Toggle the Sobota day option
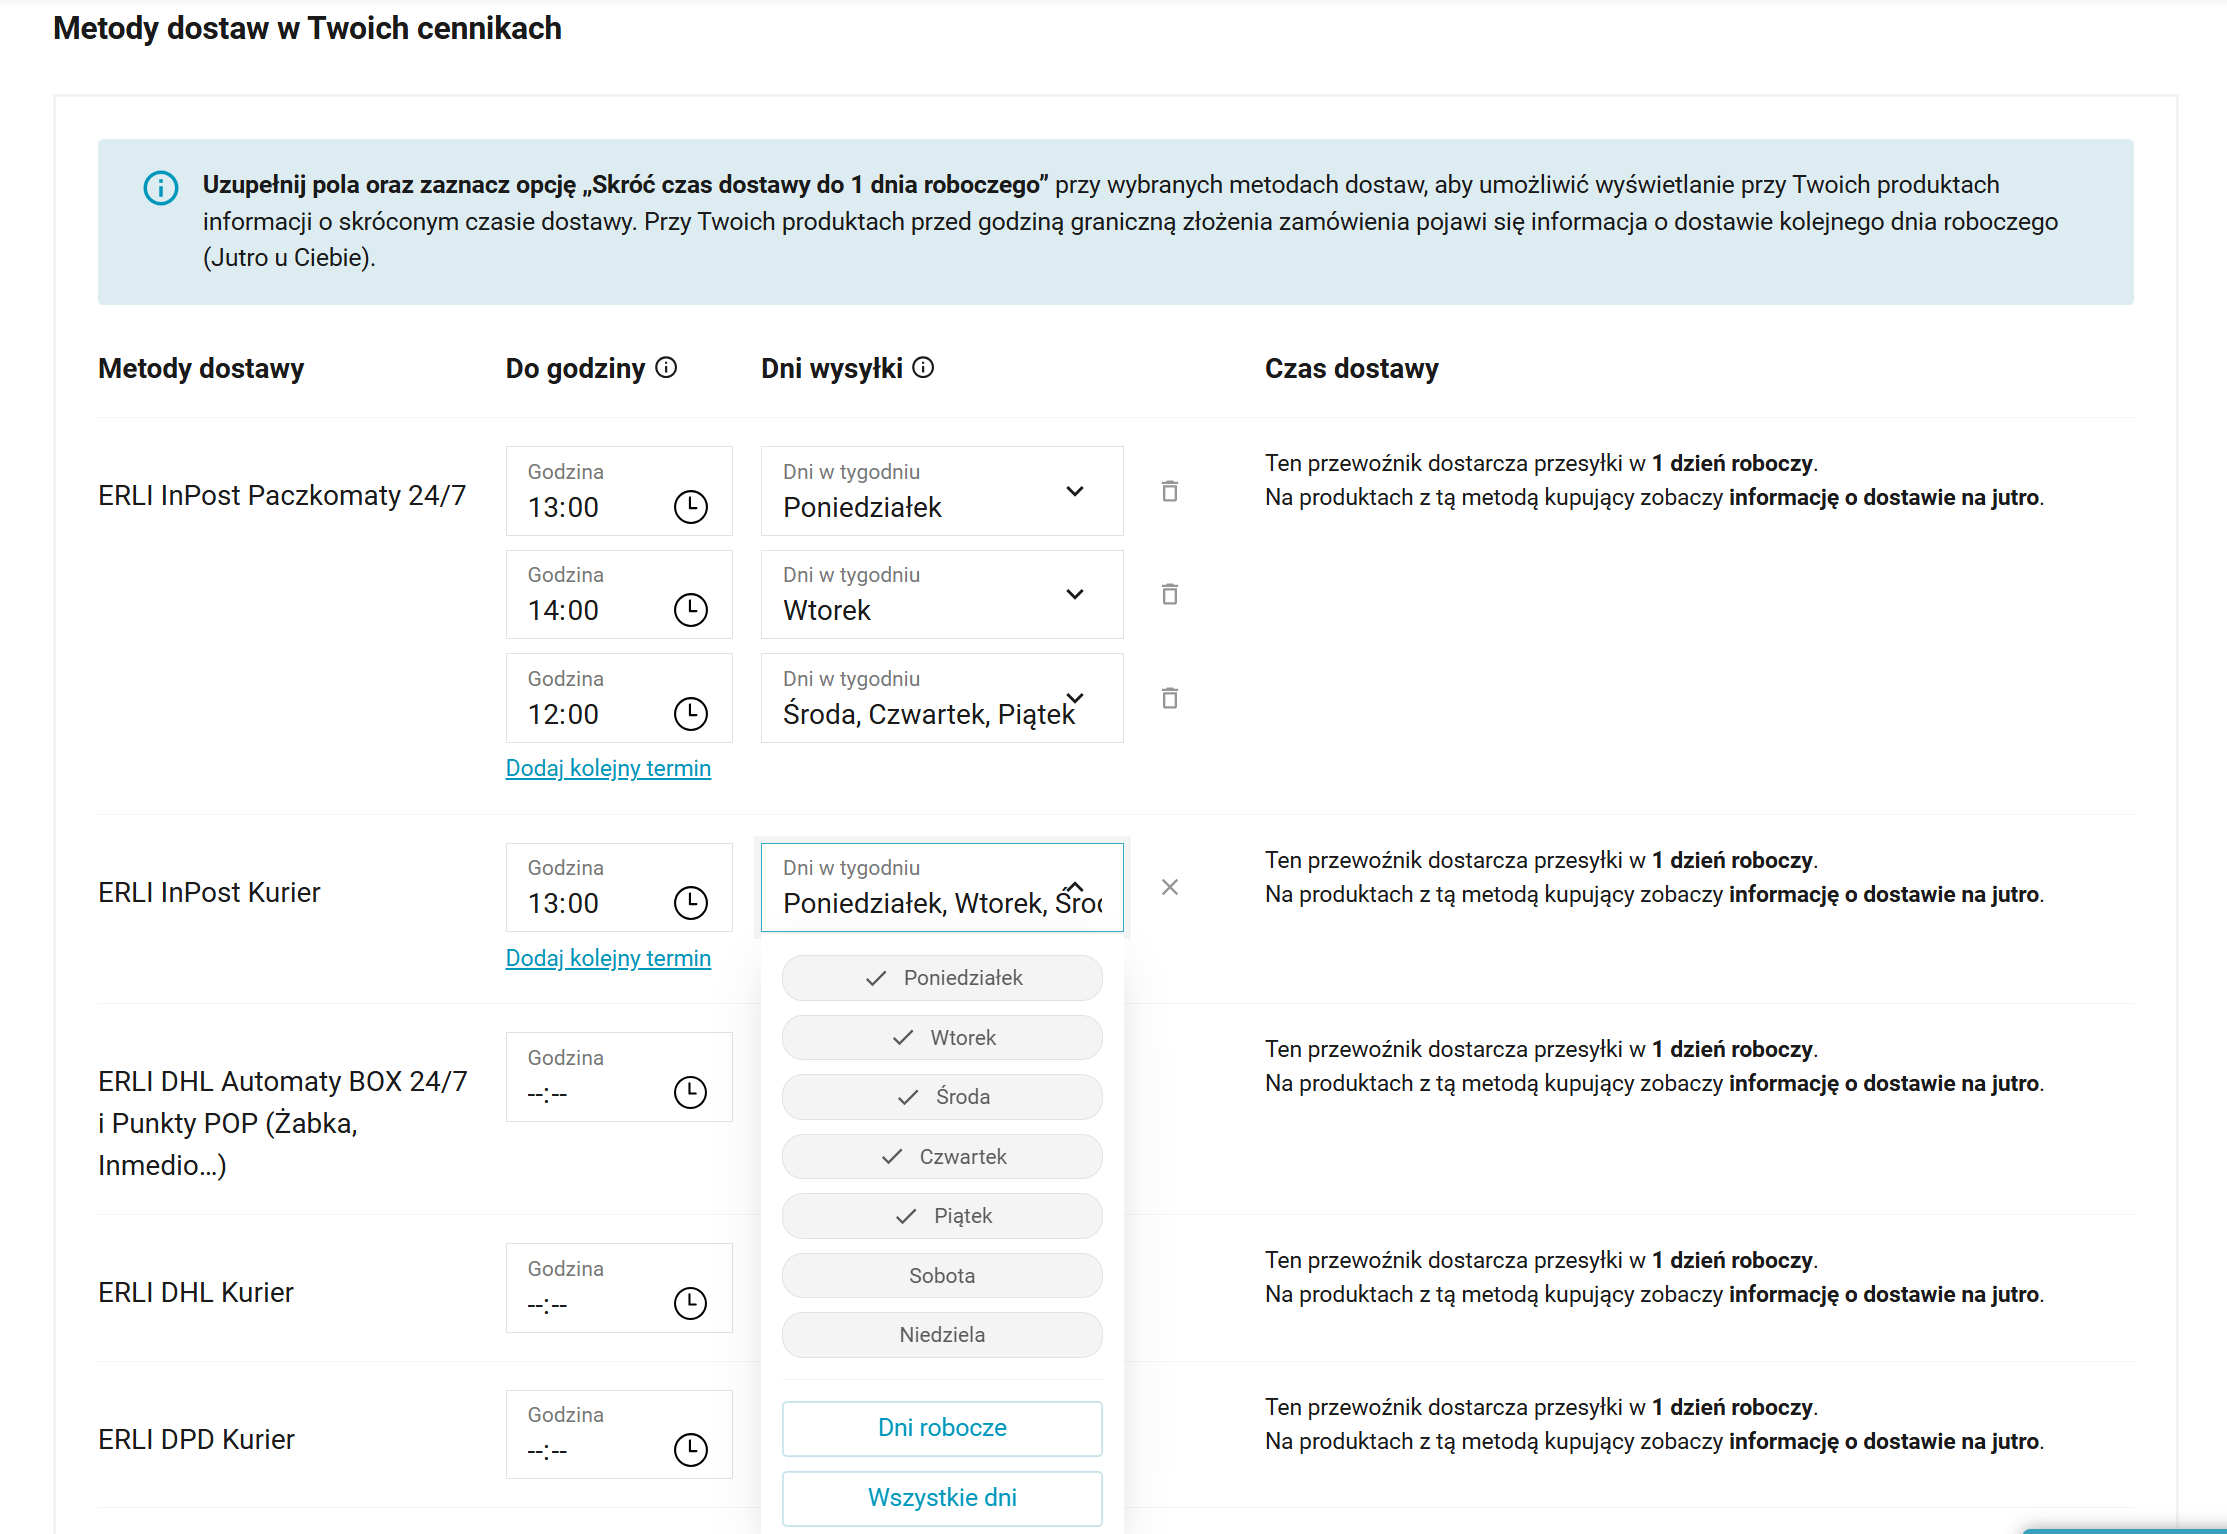2227x1534 pixels. coord(942,1276)
